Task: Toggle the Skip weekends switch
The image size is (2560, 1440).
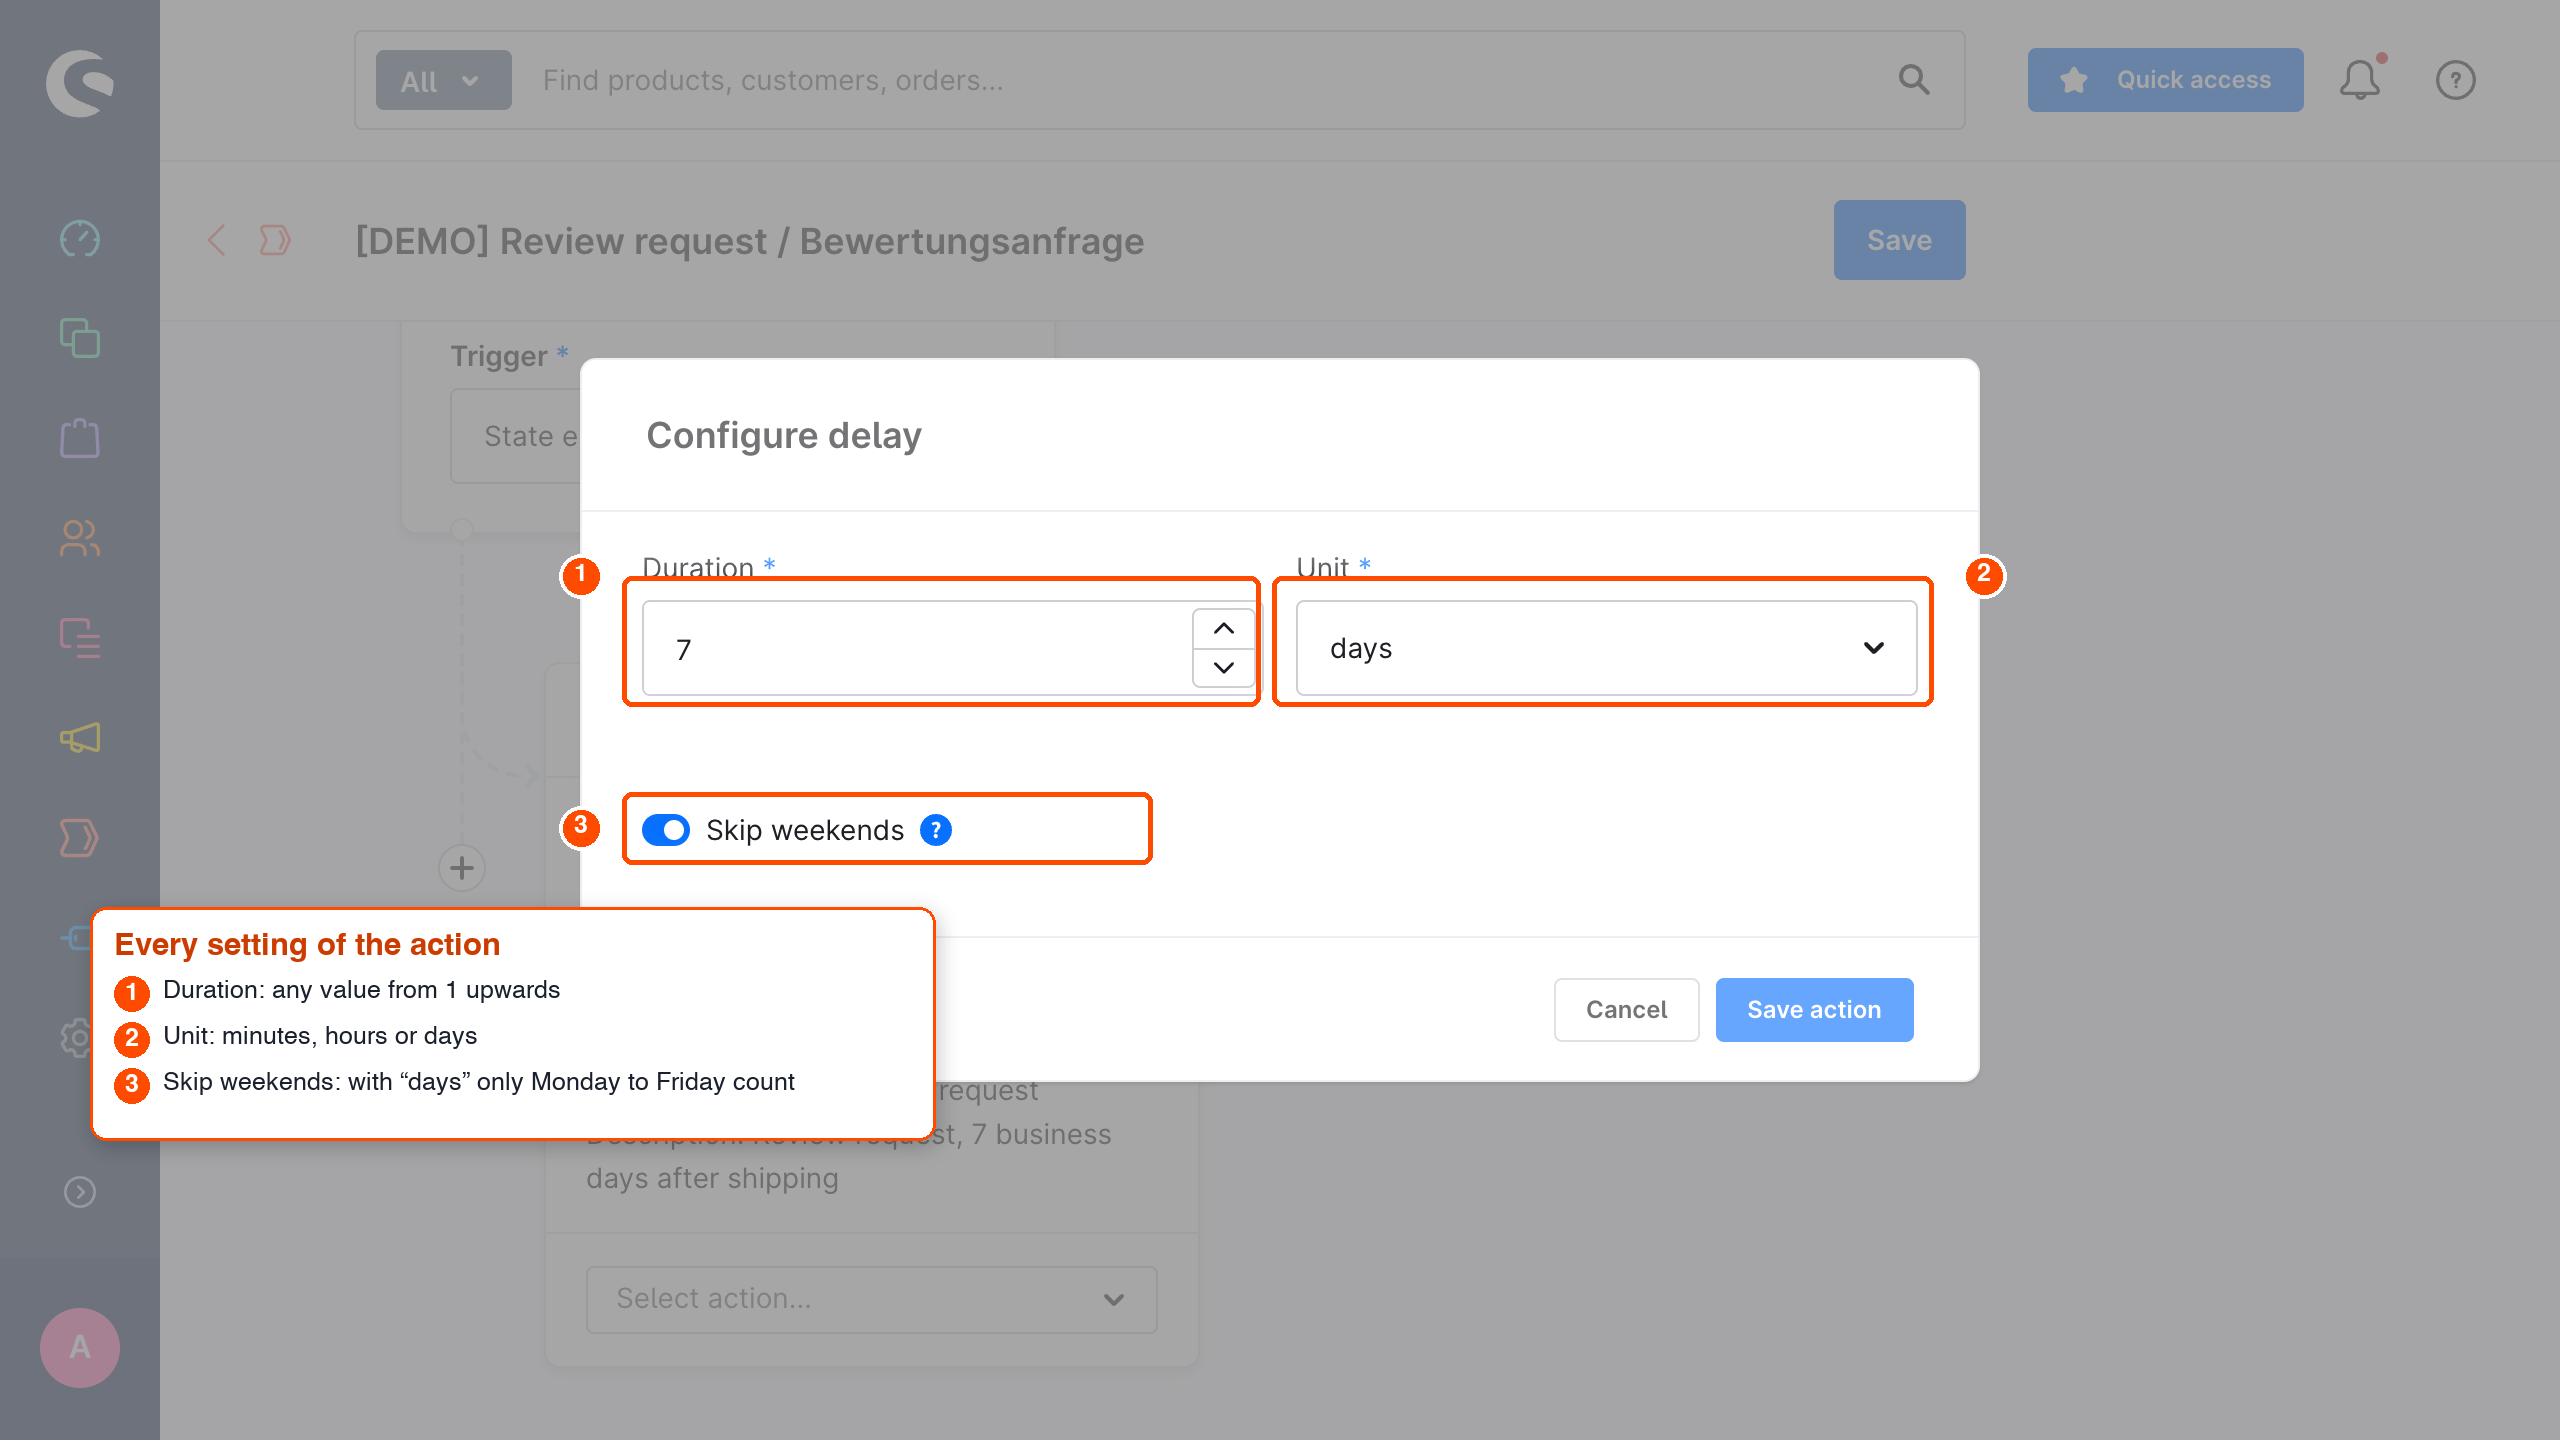Action: [666, 830]
